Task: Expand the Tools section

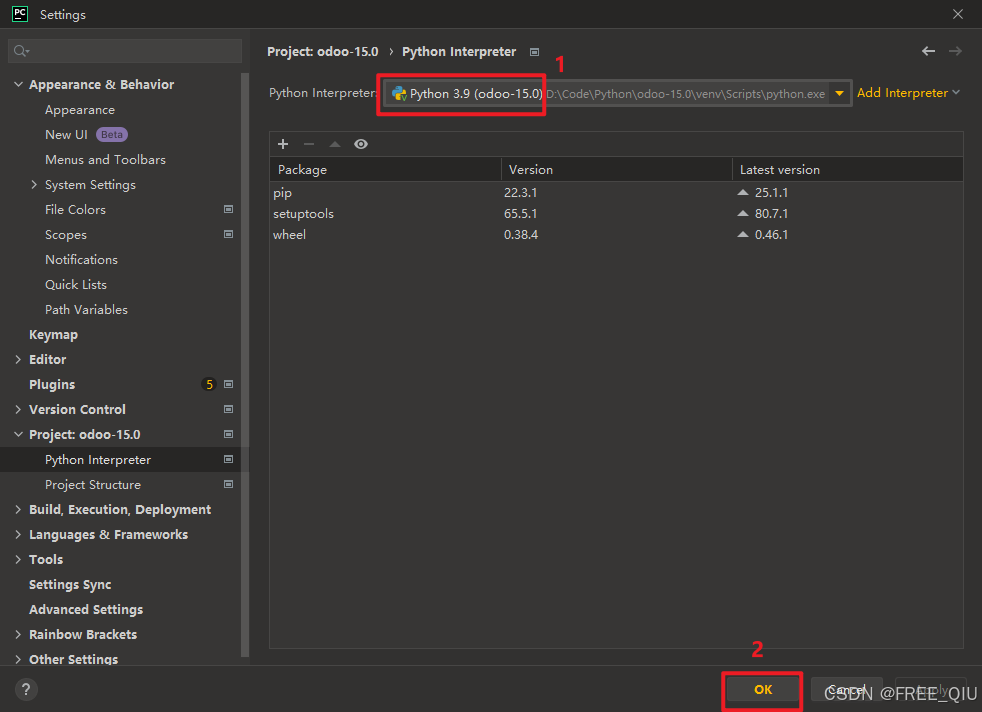Action: click(18, 559)
